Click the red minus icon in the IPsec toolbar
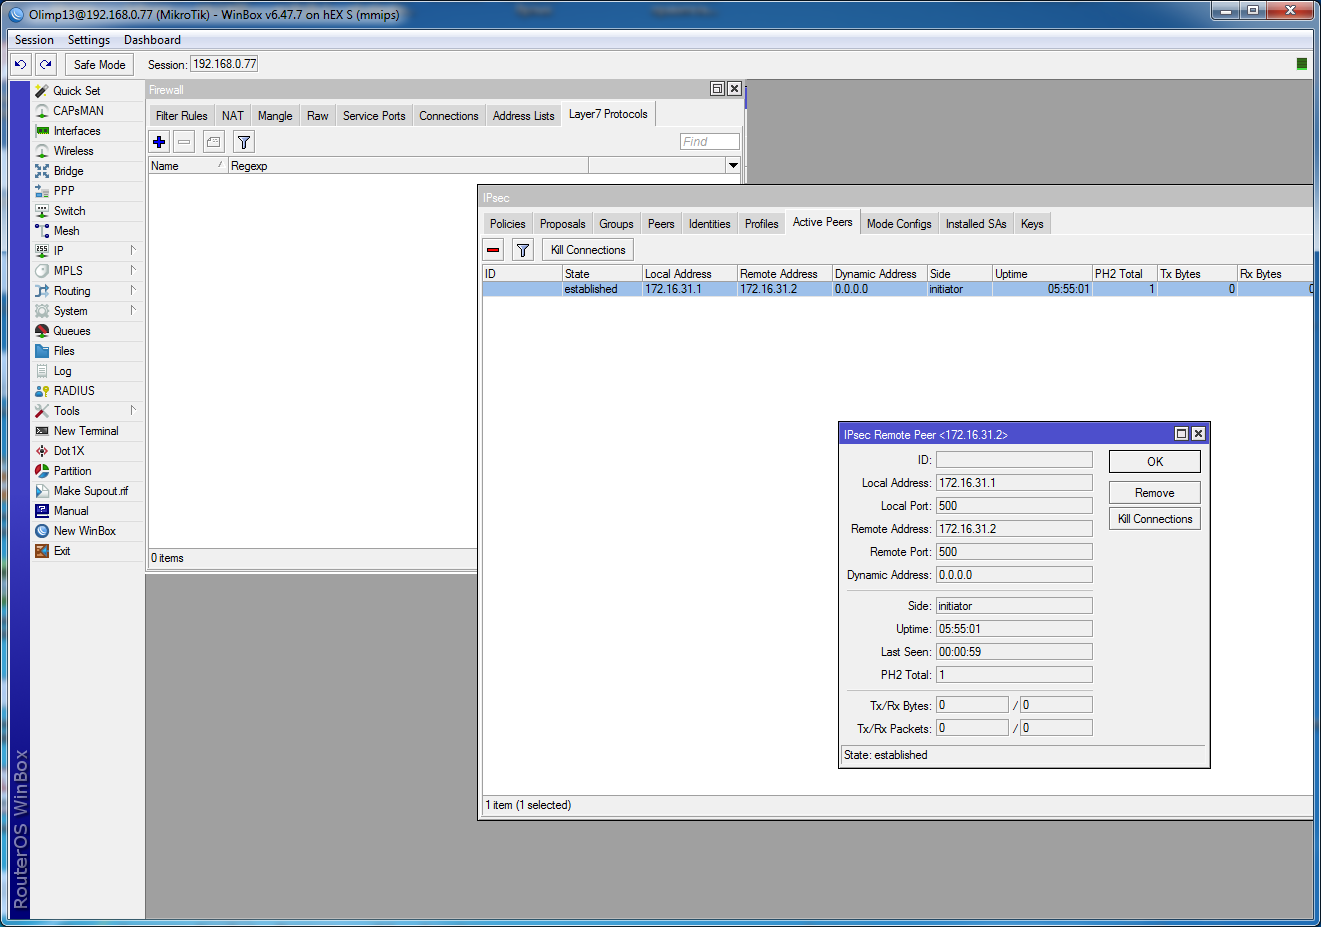This screenshot has width=1321, height=927. pyautogui.click(x=493, y=250)
